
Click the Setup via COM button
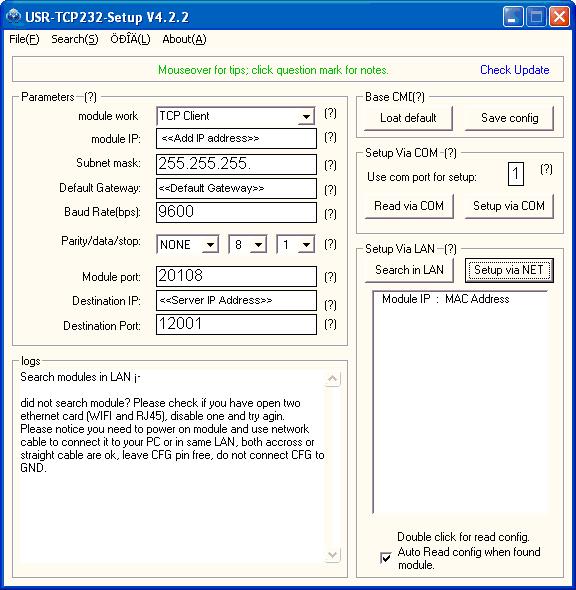(x=509, y=206)
